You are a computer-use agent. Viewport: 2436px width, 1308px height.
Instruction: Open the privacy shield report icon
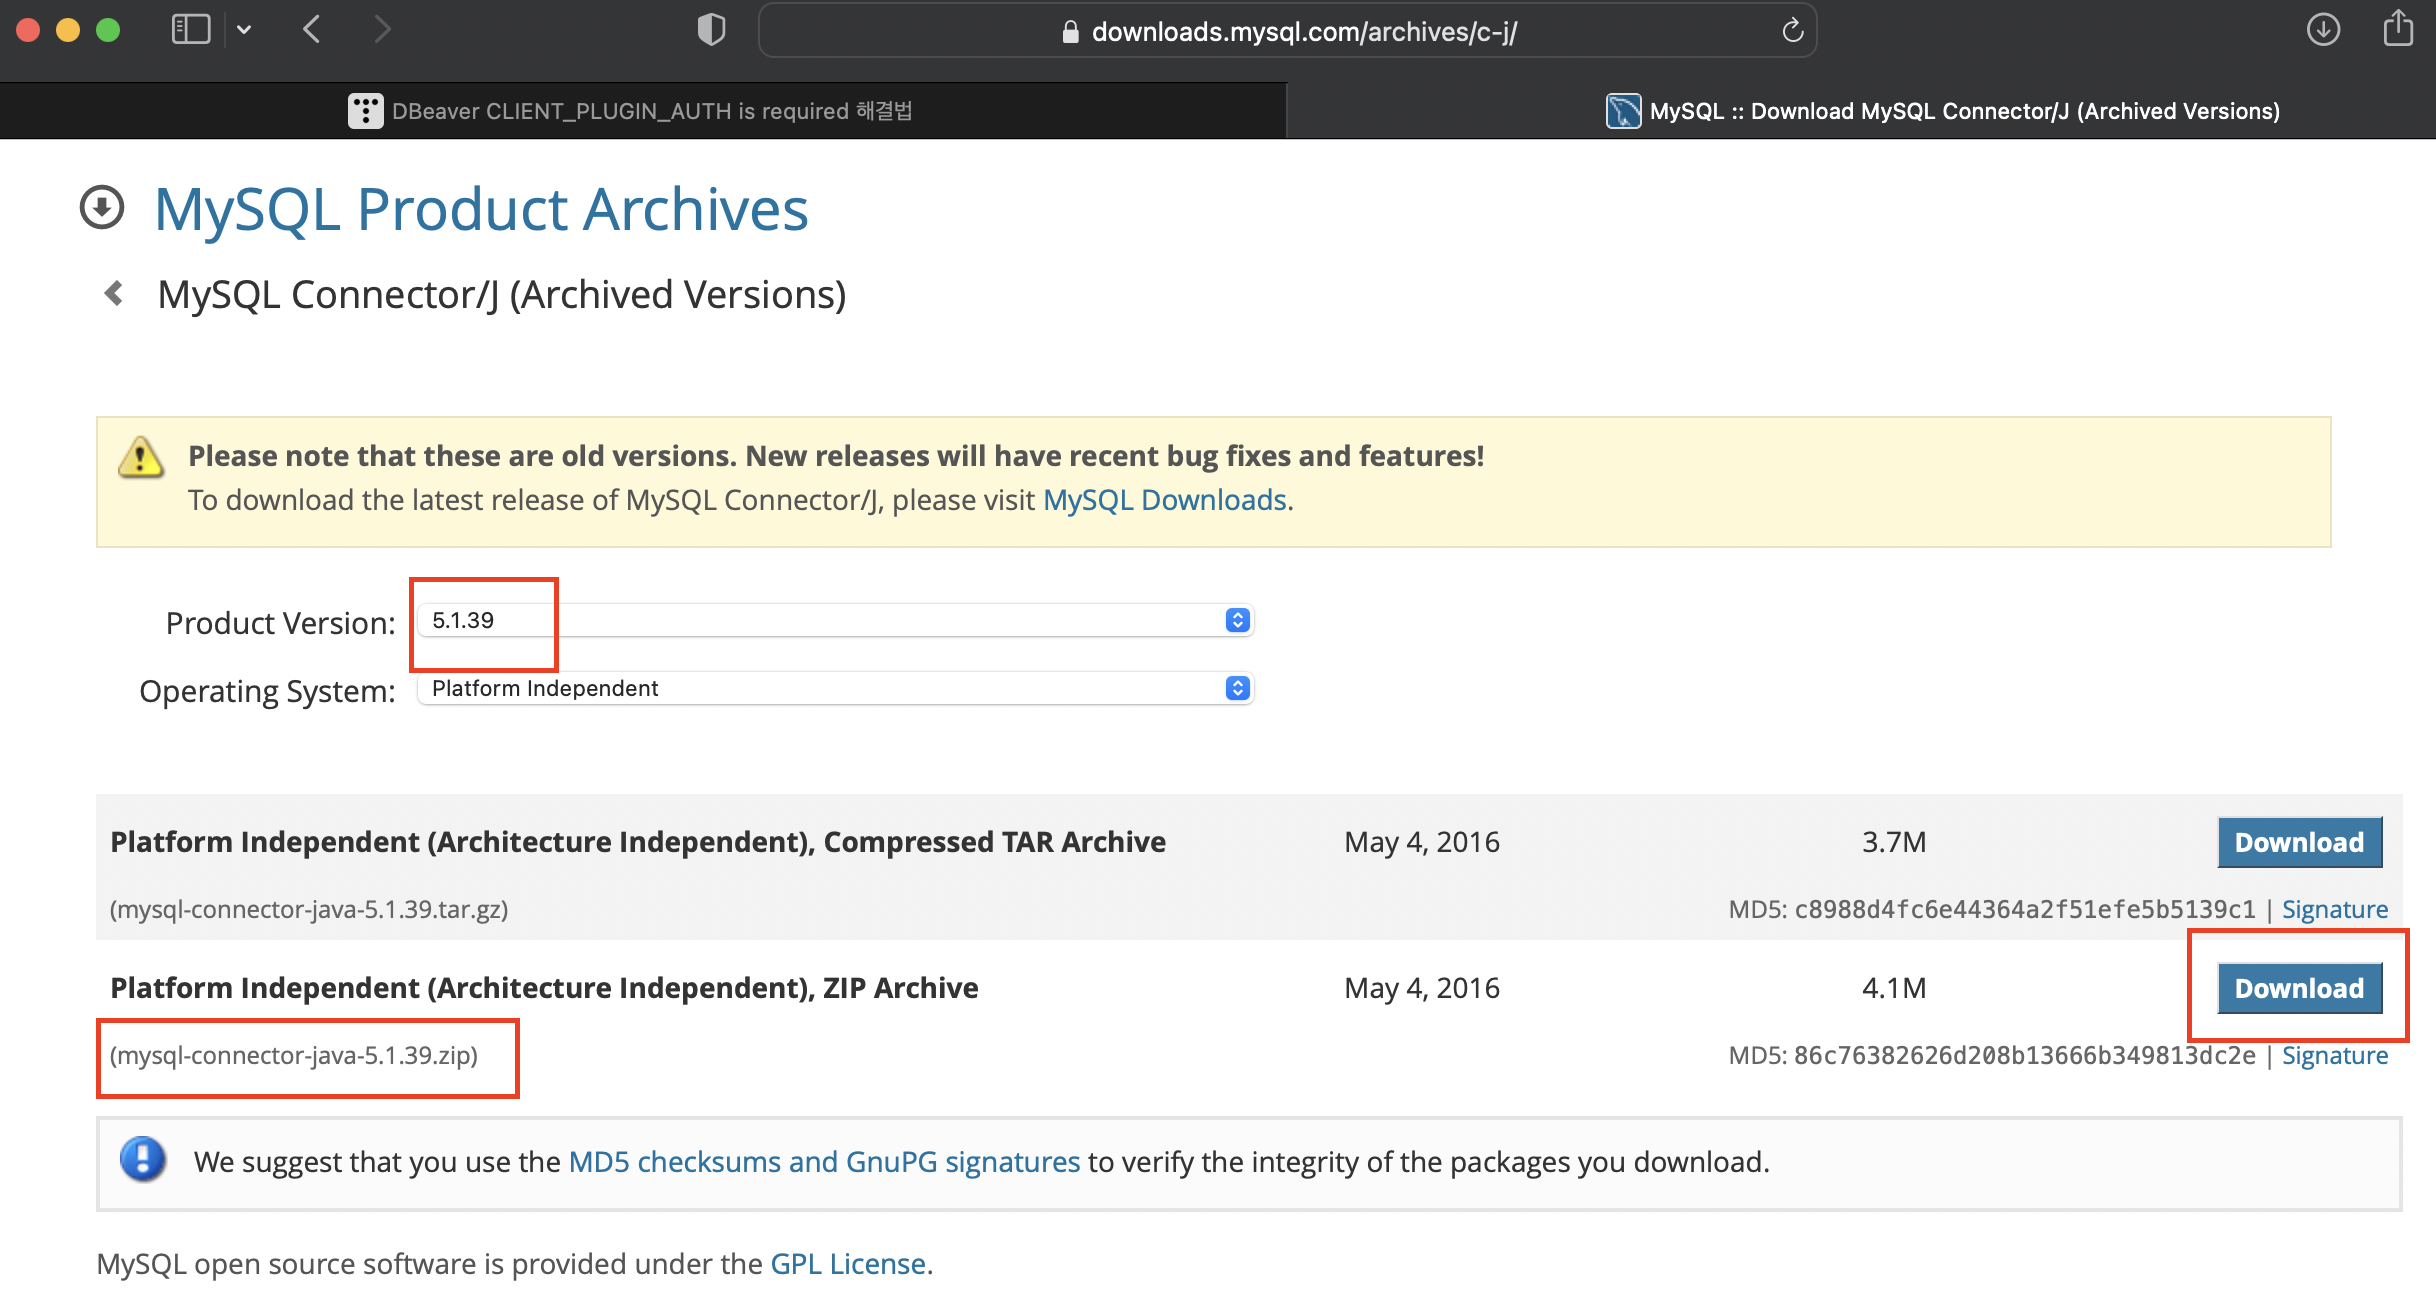click(x=711, y=30)
